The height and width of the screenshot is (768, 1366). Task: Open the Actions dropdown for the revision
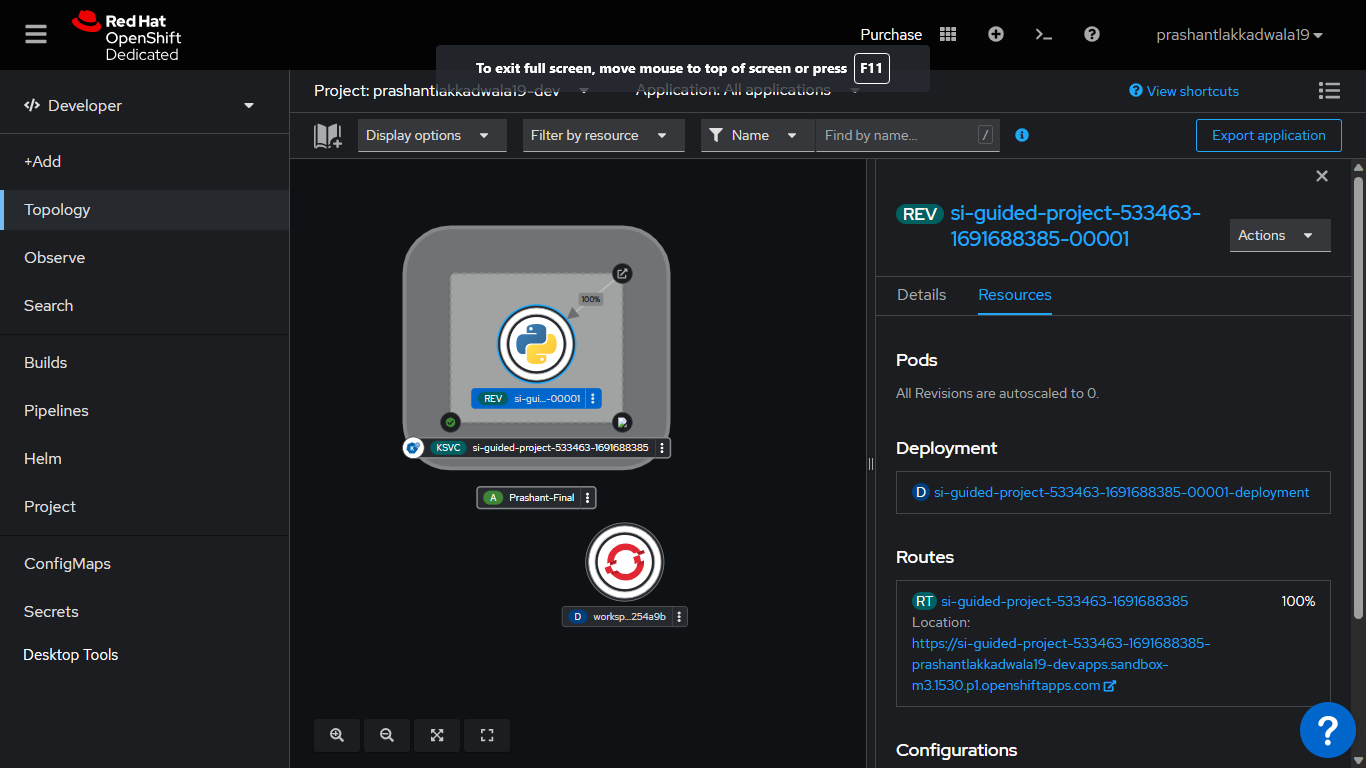tap(1279, 235)
